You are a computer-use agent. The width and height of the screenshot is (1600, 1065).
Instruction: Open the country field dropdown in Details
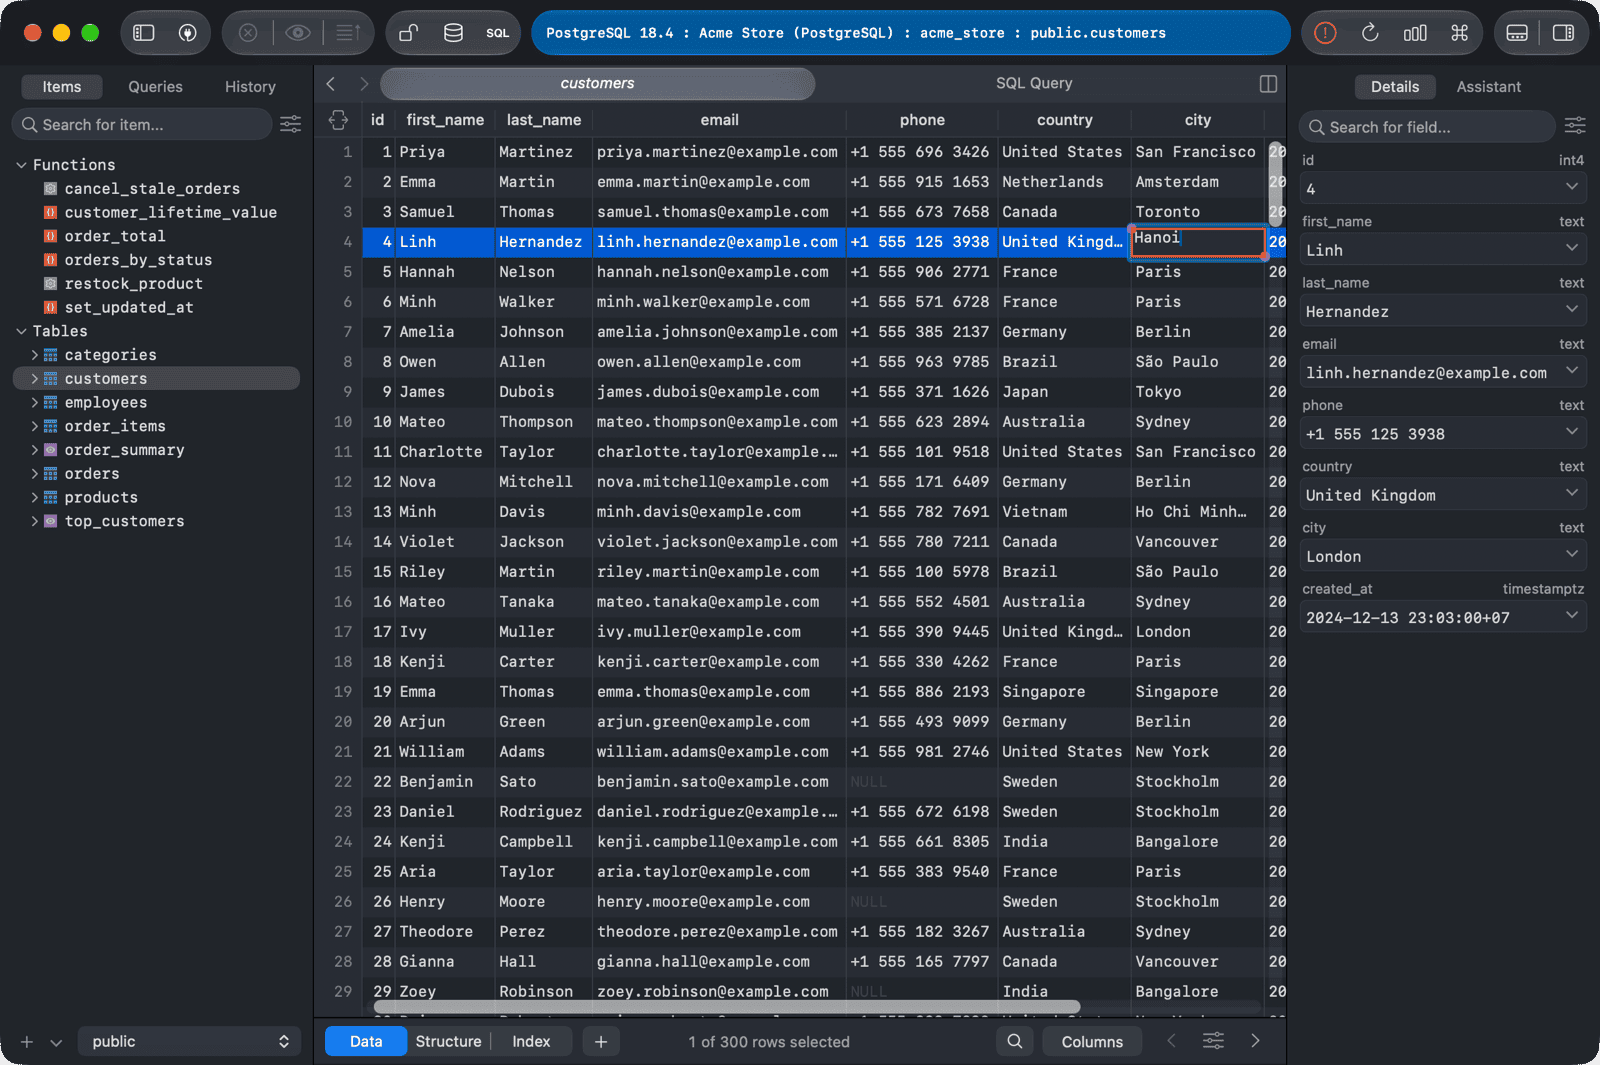coord(1572,494)
